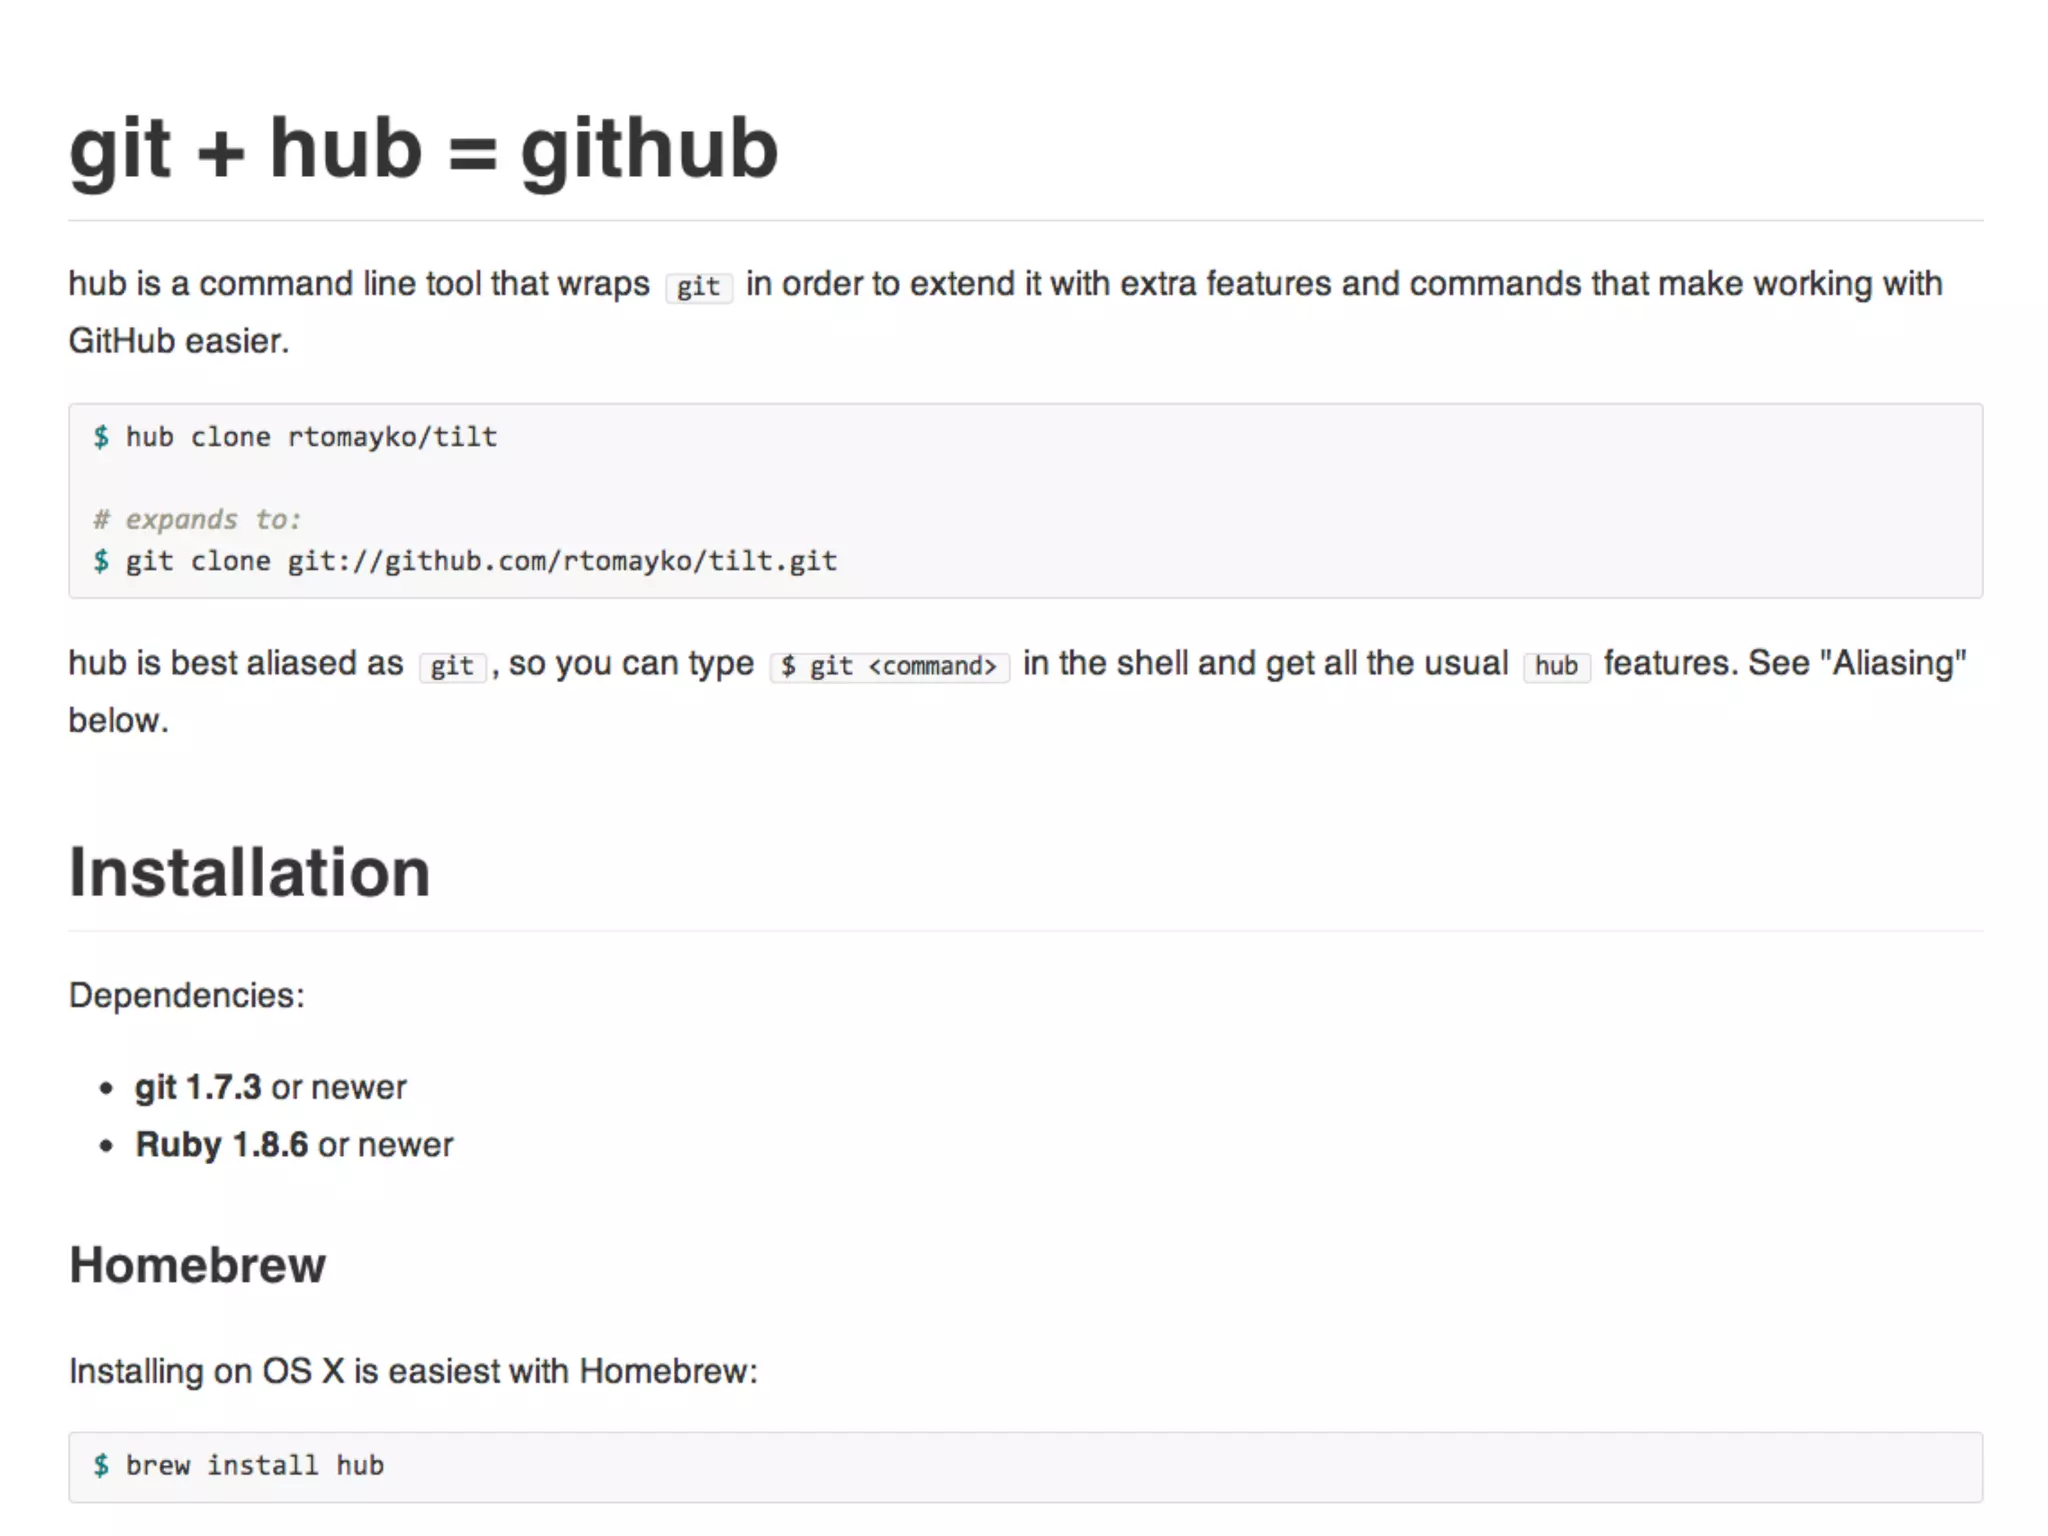Viewport: 2048px width, 1536px height.
Task: Click the "git + hub = github" heading
Action: point(423,148)
